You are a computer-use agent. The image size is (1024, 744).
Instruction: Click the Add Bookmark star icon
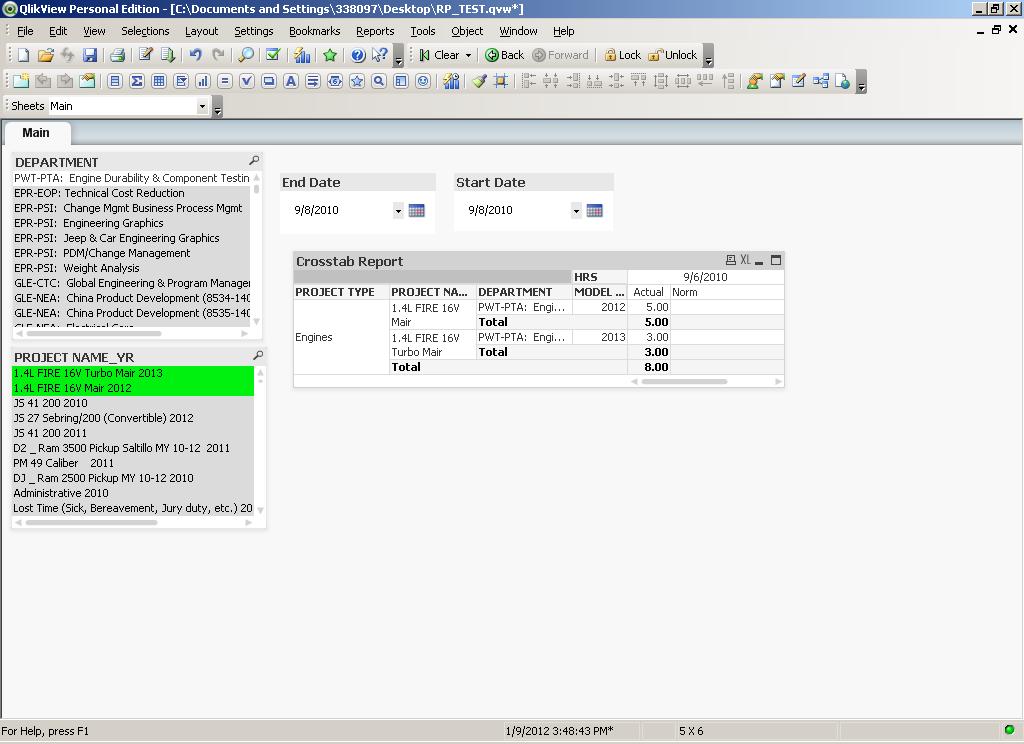[330, 56]
